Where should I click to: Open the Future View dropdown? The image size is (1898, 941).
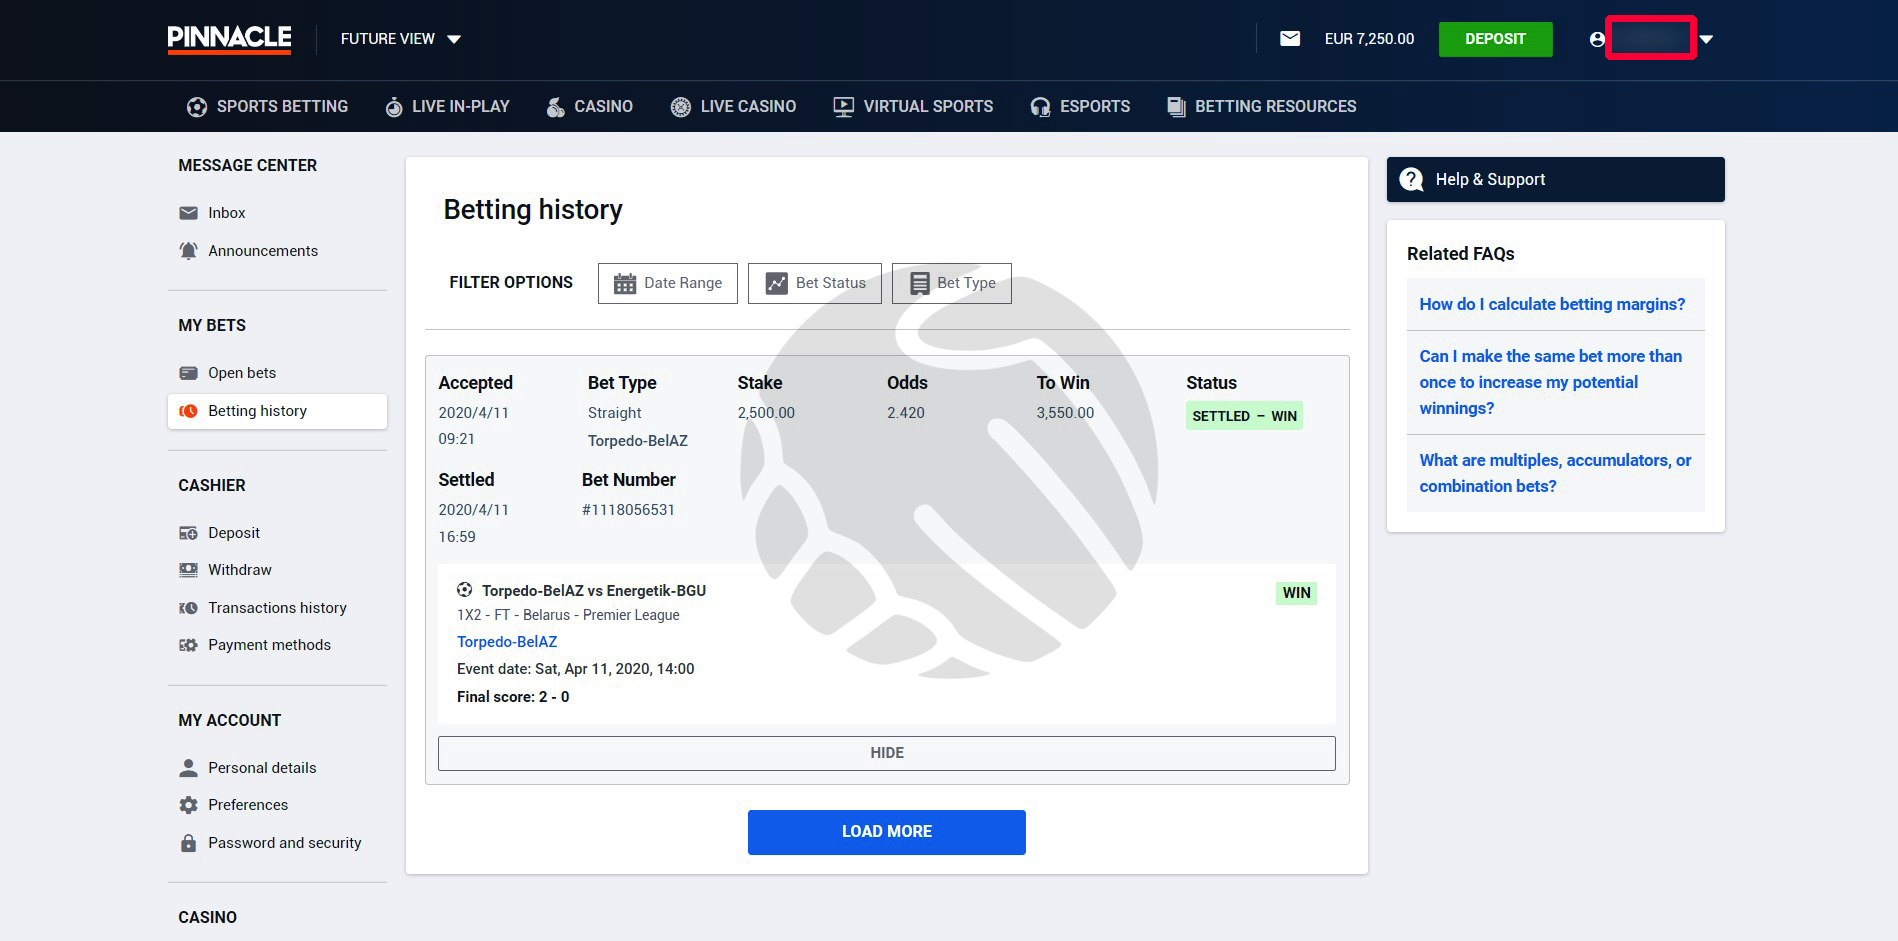point(401,39)
